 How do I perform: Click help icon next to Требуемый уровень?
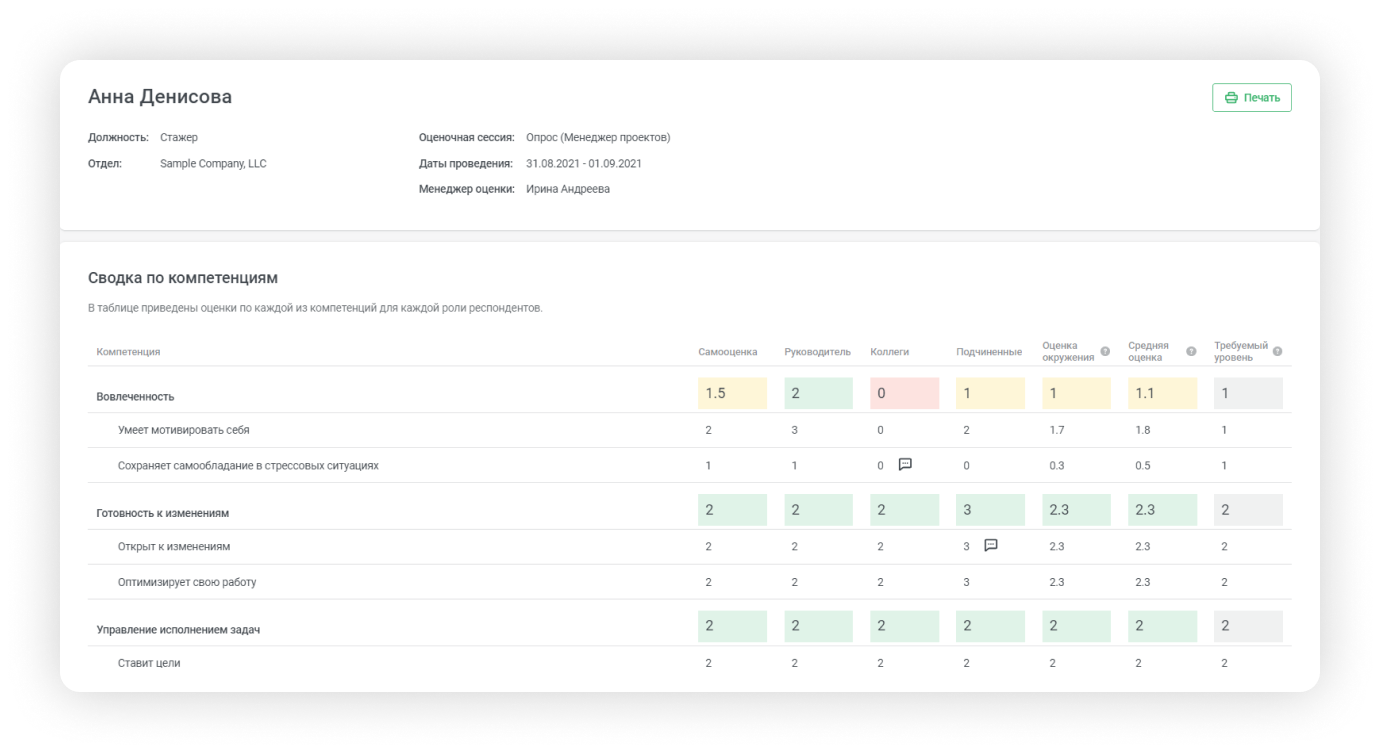point(1277,351)
